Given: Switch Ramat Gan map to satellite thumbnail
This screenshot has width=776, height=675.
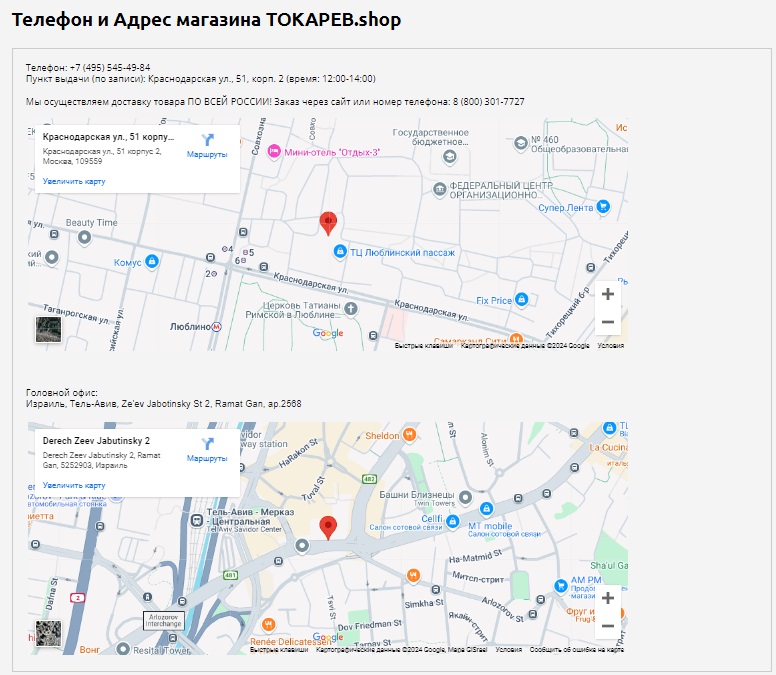Looking at the screenshot, I should click(48, 633).
